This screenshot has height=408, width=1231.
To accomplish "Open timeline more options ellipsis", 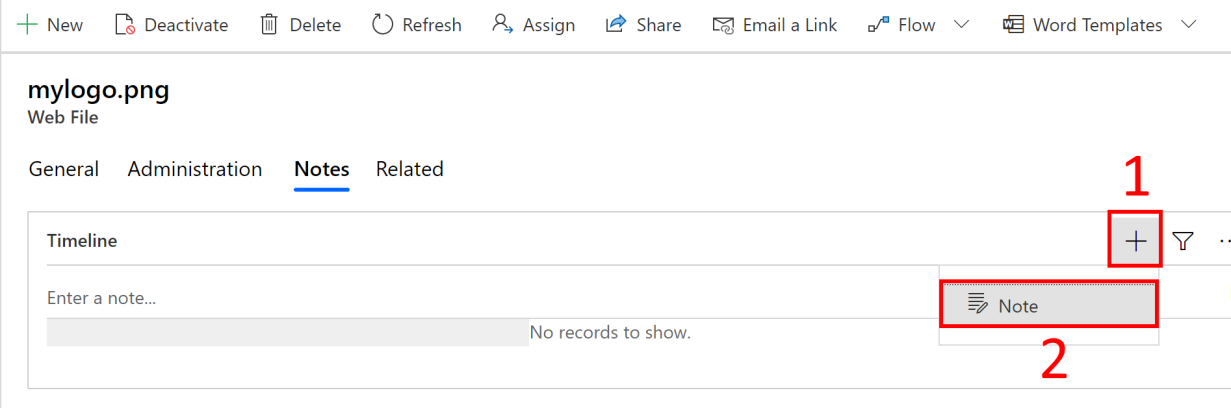I will pos(1224,241).
